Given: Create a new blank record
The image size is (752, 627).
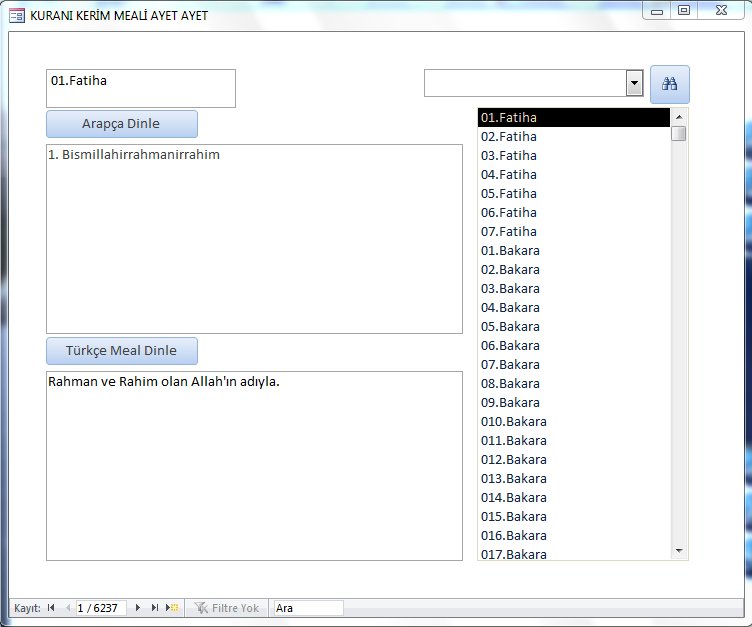Looking at the screenshot, I should [x=173, y=608].
